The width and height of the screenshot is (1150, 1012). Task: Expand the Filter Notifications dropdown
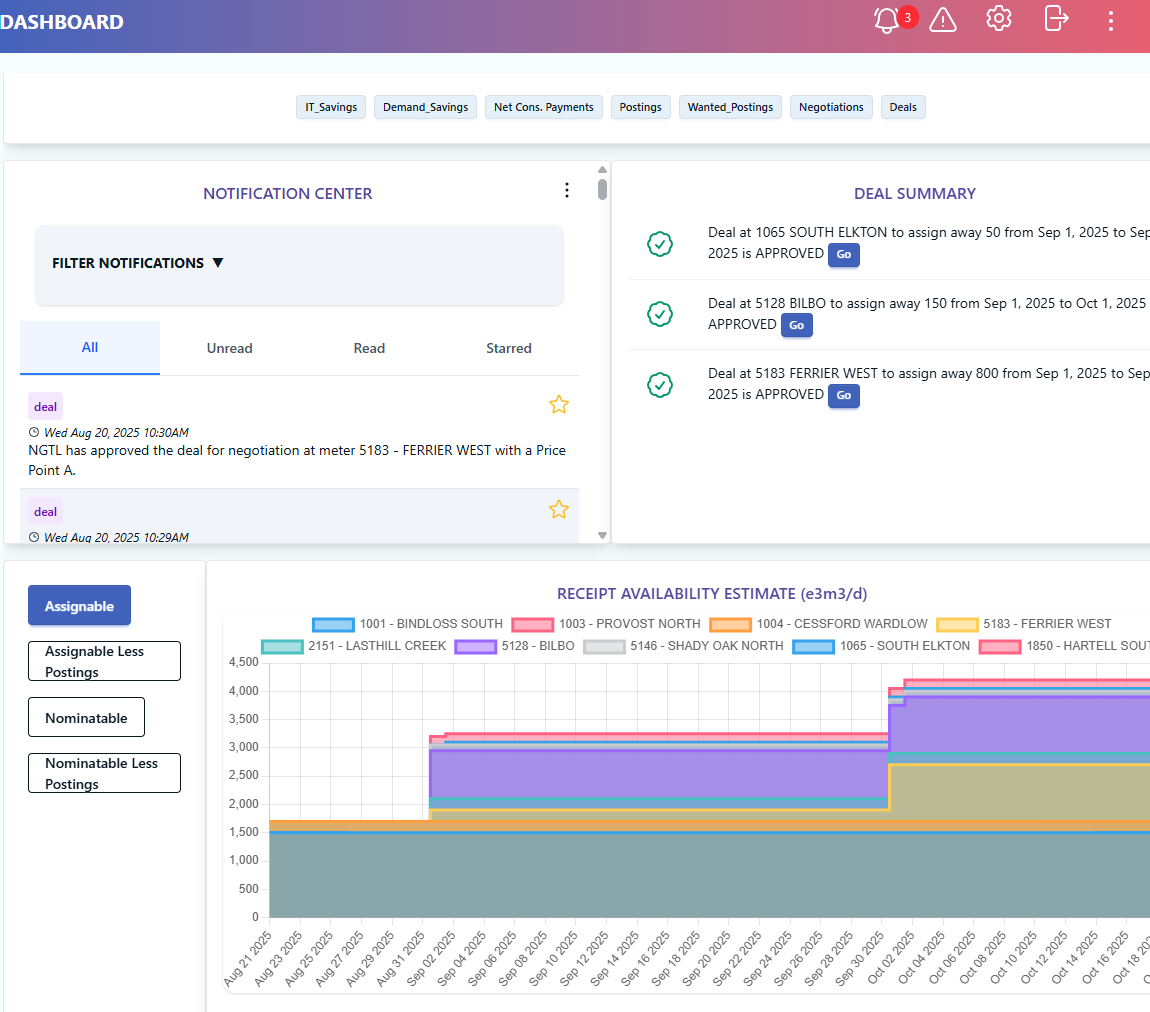[137, 262]
